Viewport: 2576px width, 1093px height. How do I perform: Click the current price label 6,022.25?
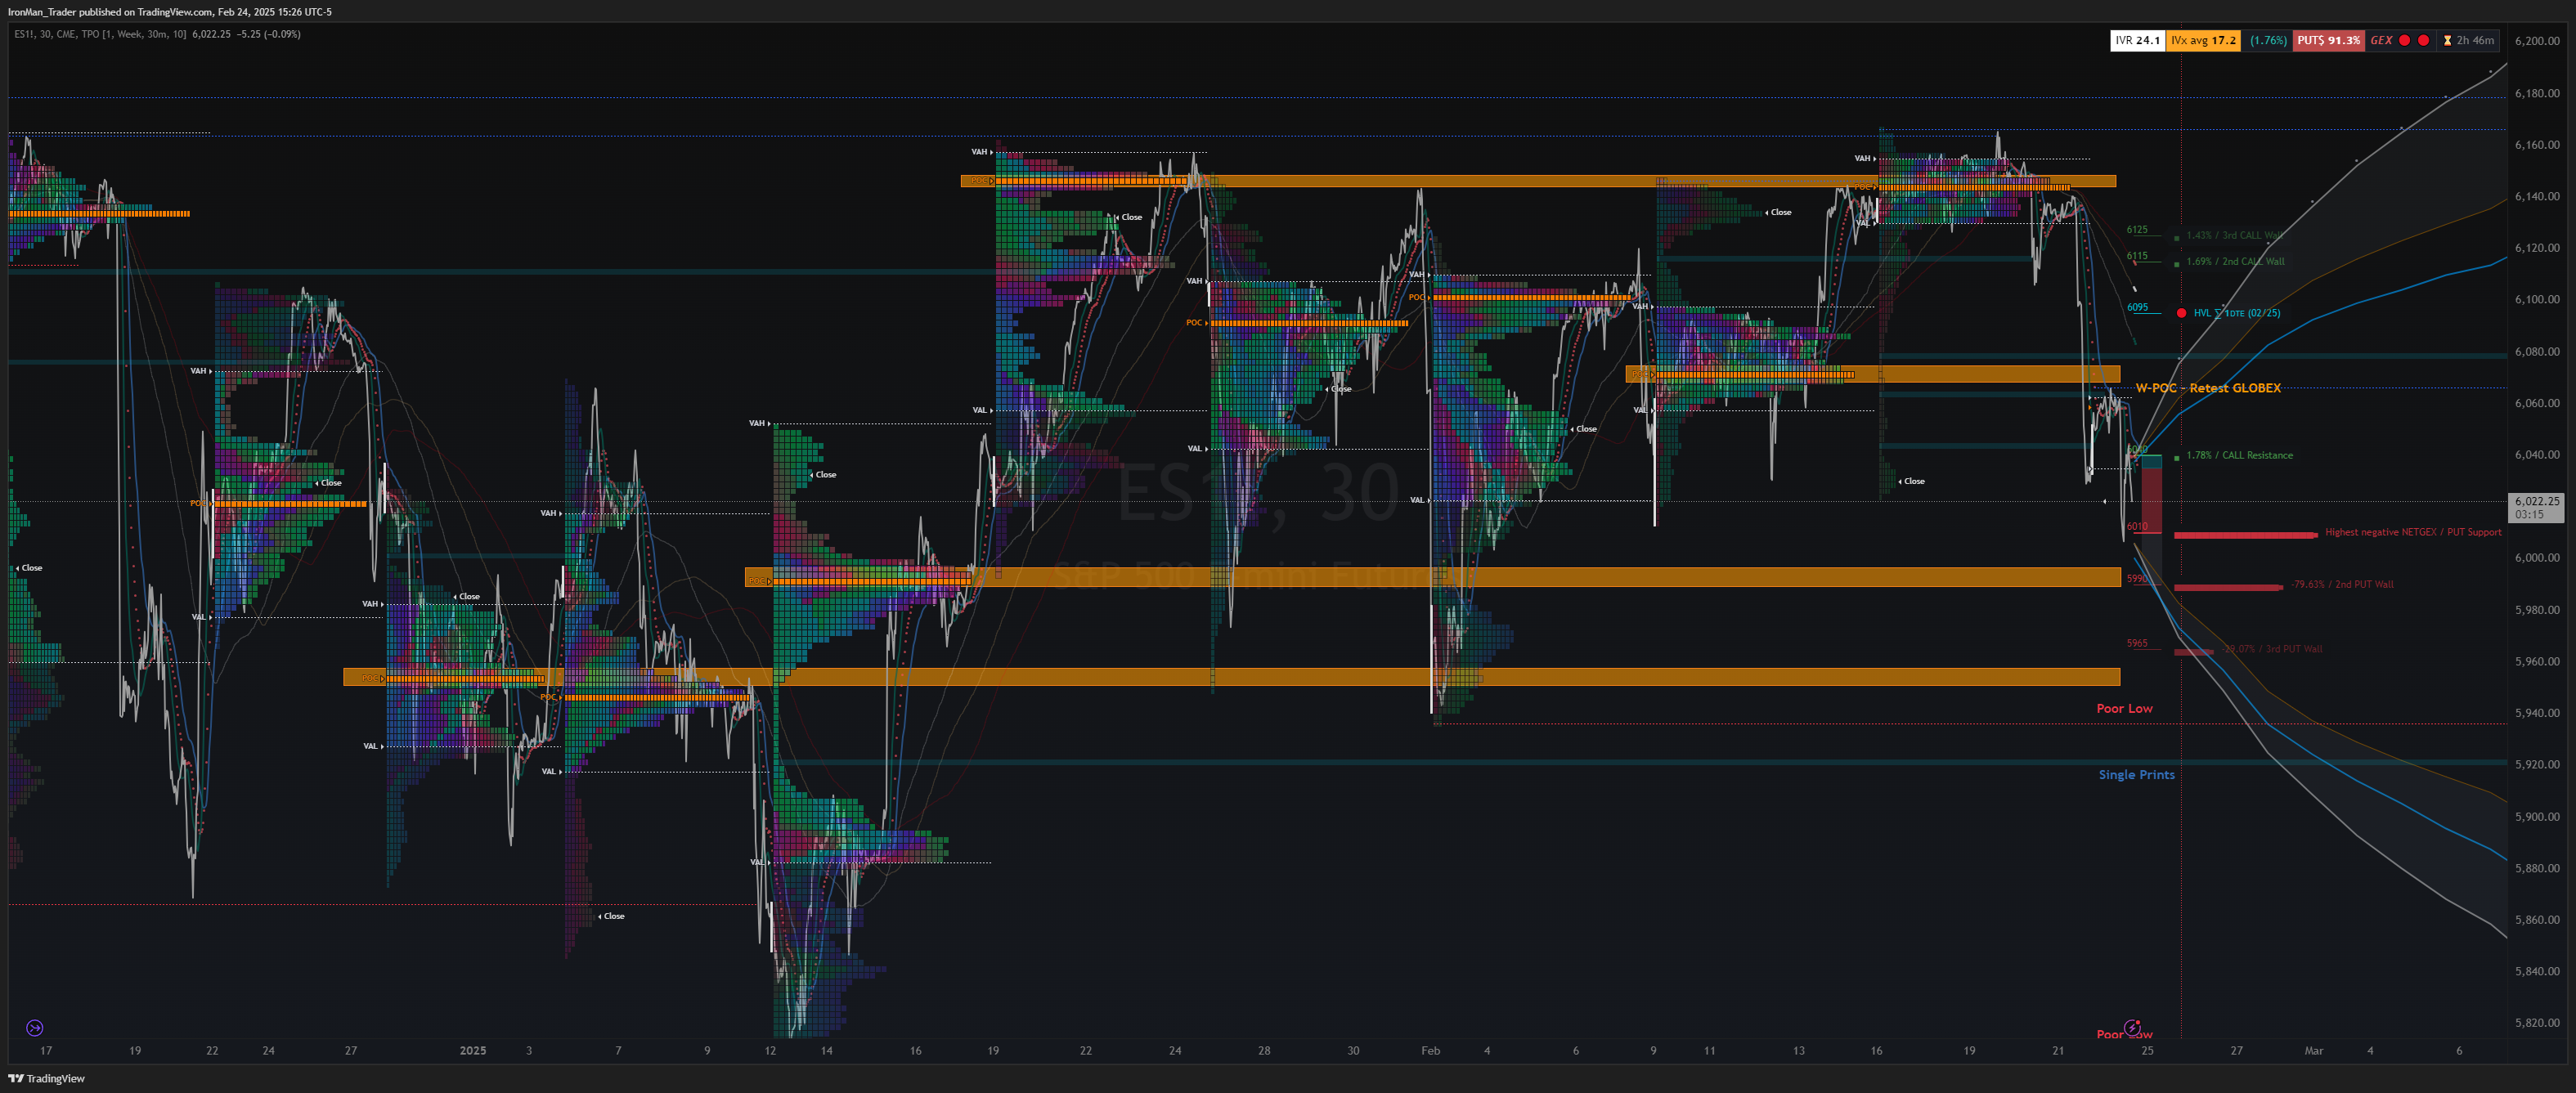2537,507
